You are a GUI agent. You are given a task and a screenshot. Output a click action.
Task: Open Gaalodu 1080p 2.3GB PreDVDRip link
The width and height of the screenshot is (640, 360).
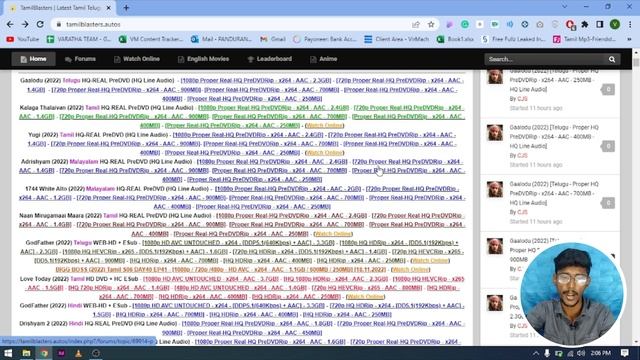click(256, 81)
